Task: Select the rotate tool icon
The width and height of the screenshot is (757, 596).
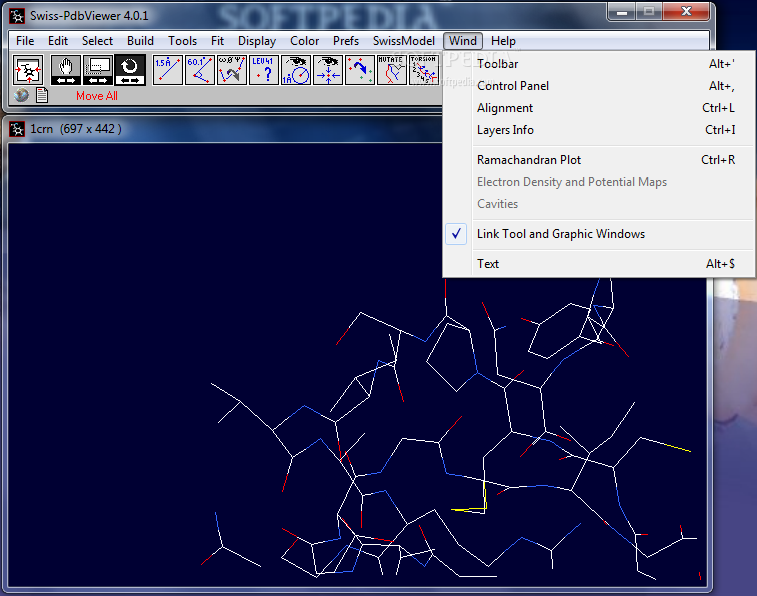Action: pos(130,70)
